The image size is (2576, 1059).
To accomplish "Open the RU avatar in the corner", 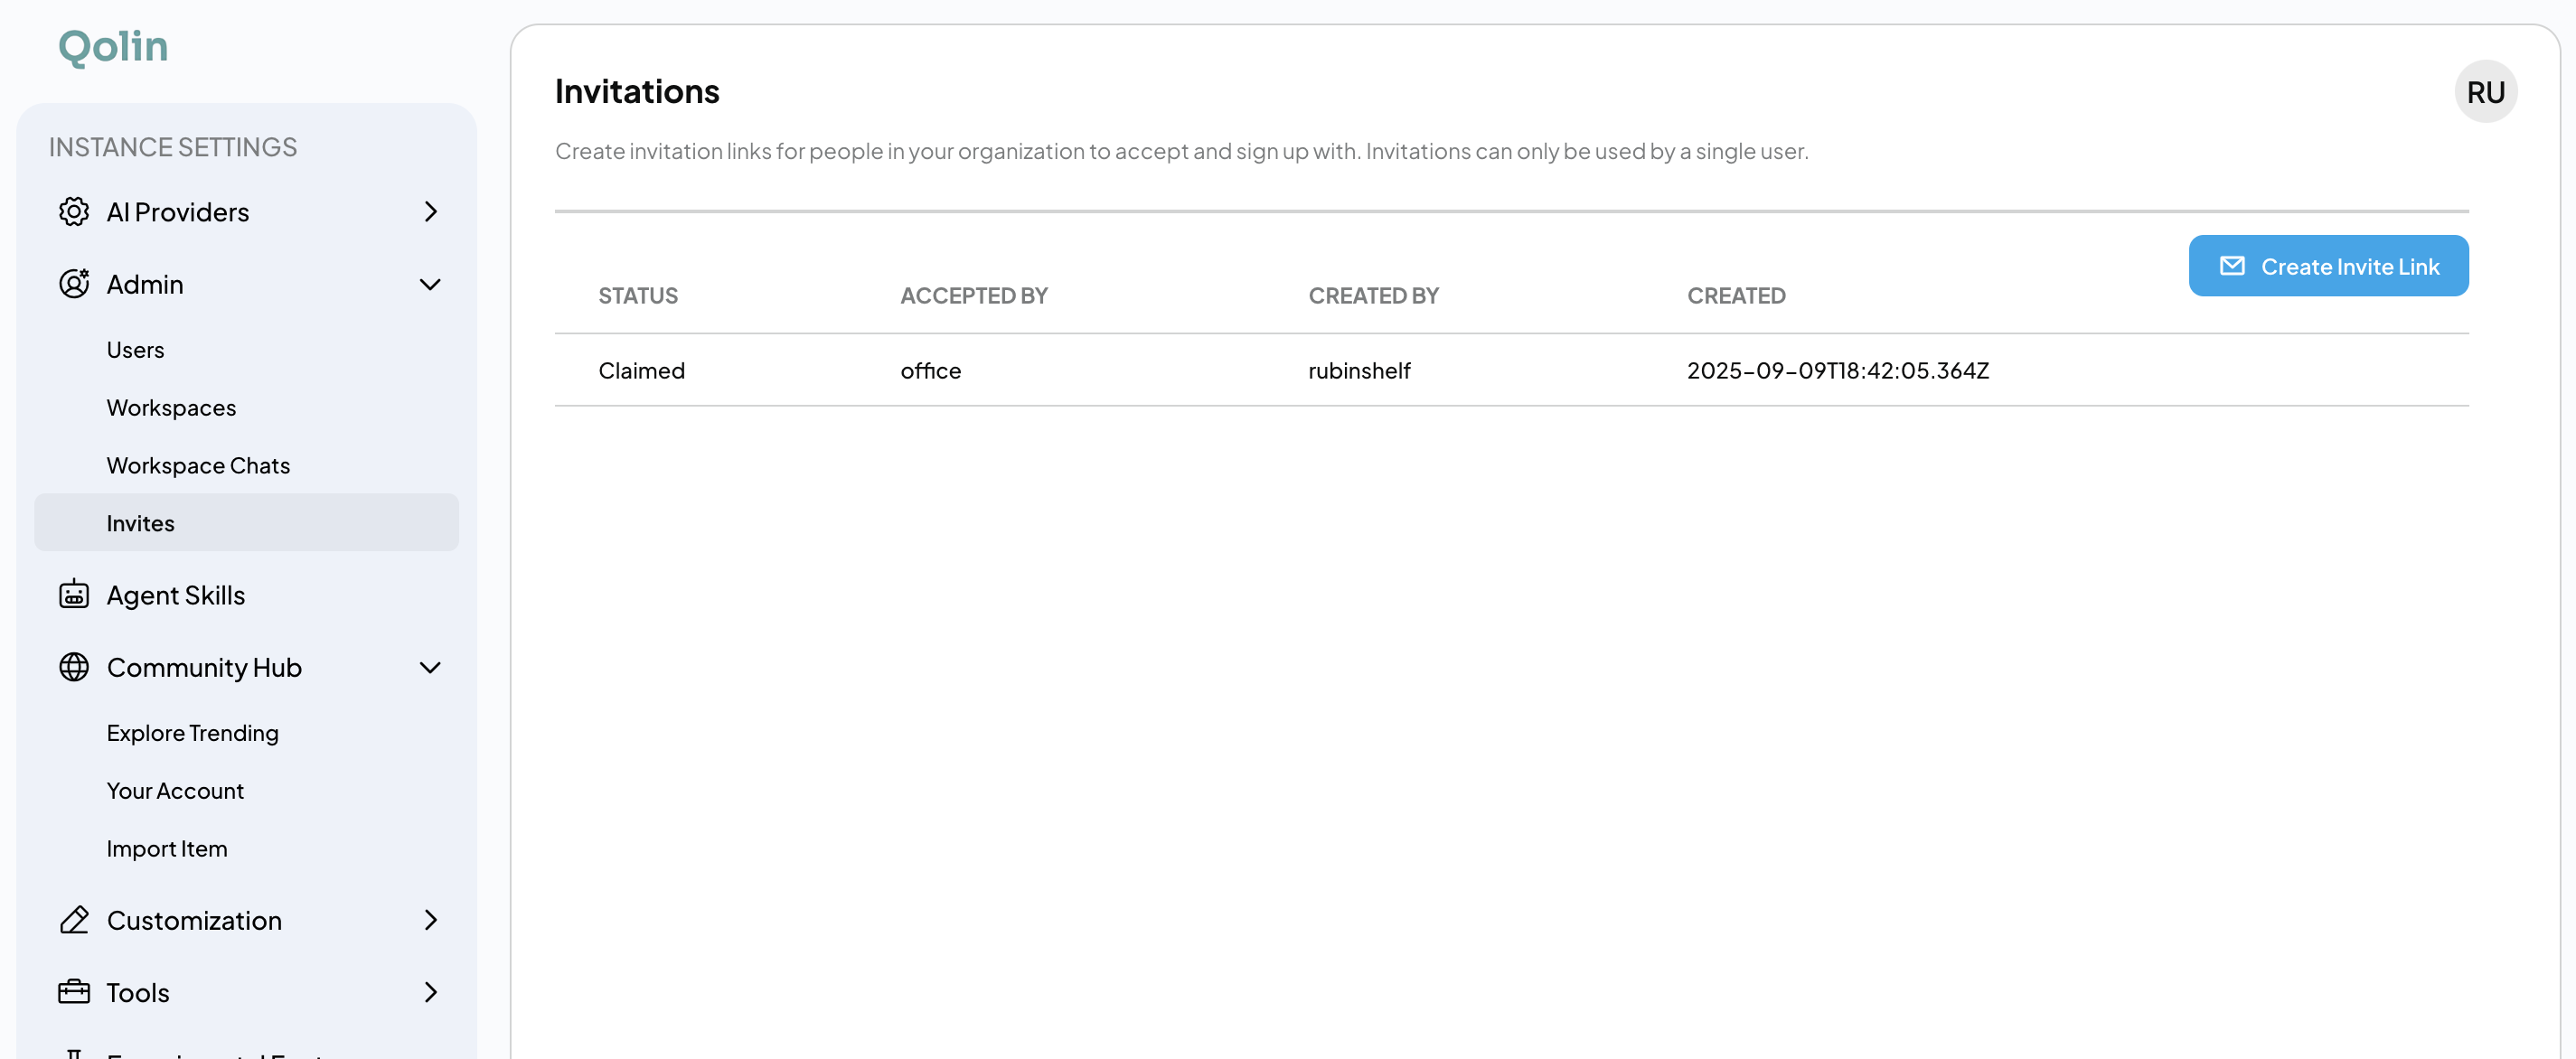I will tap(2486, 91).
